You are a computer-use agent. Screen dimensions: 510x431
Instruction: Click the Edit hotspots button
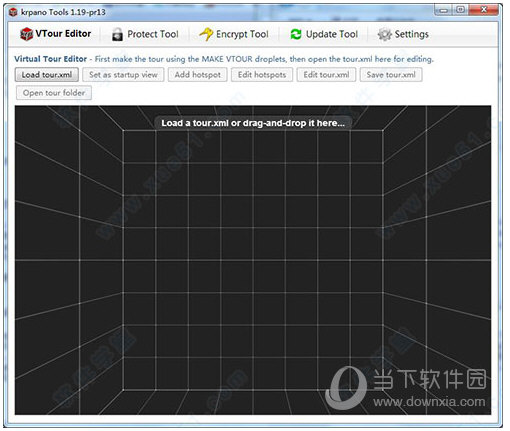(x=262, y=75)
